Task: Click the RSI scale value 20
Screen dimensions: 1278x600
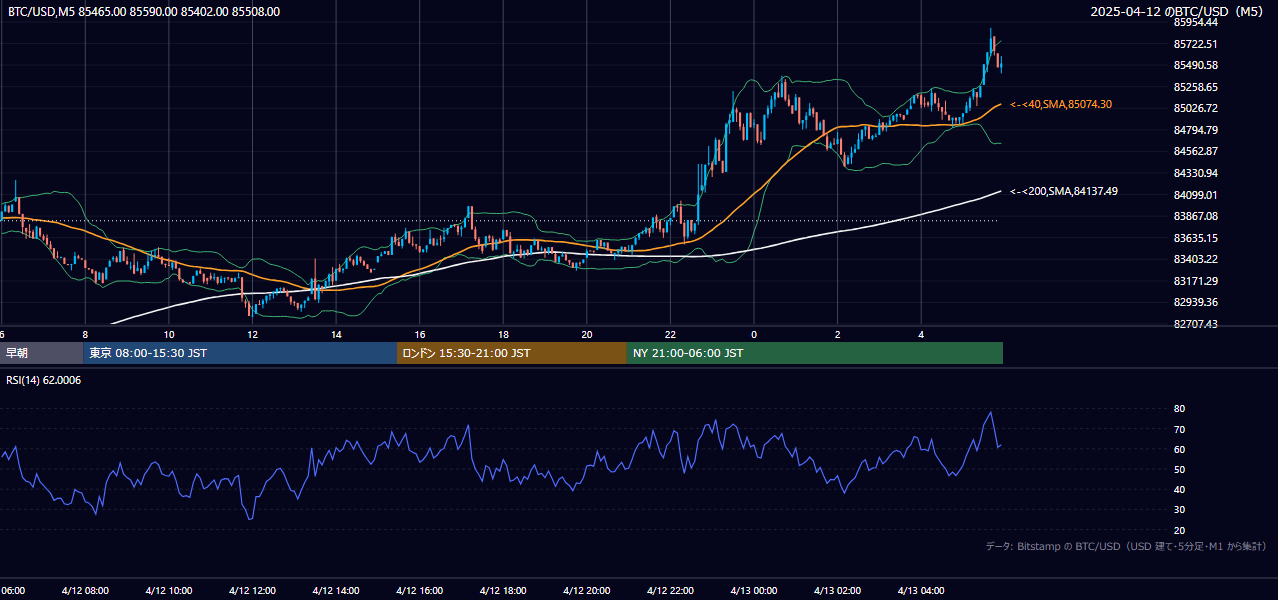Action: [1179, 530]
